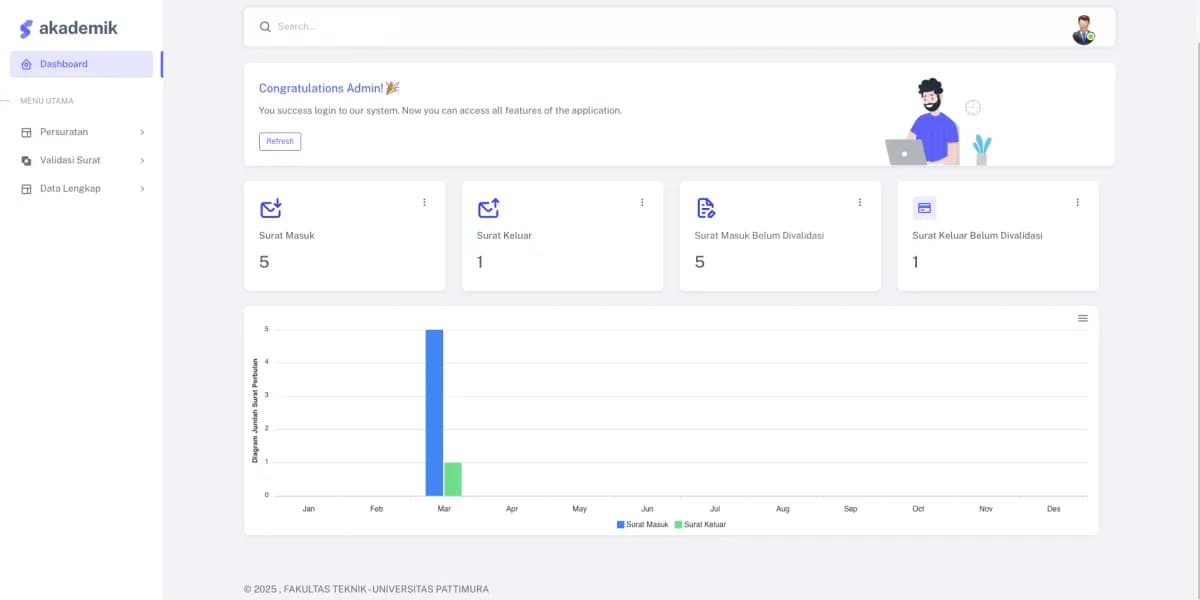Image resolution: width=1200 pixels, height=600 pixels.
Task: Click the Surat Masuk envelope icon
Action: [270, 208]
